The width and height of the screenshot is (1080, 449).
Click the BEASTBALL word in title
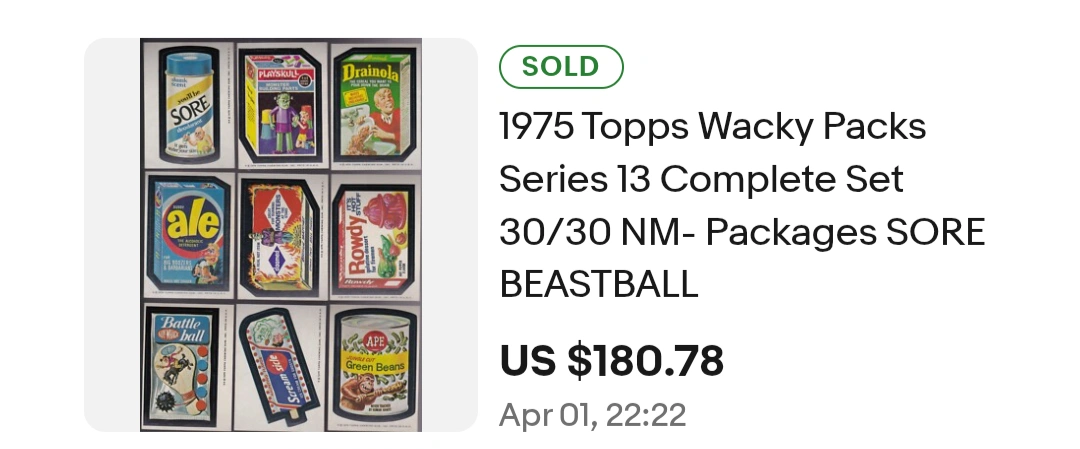[599, 284]
